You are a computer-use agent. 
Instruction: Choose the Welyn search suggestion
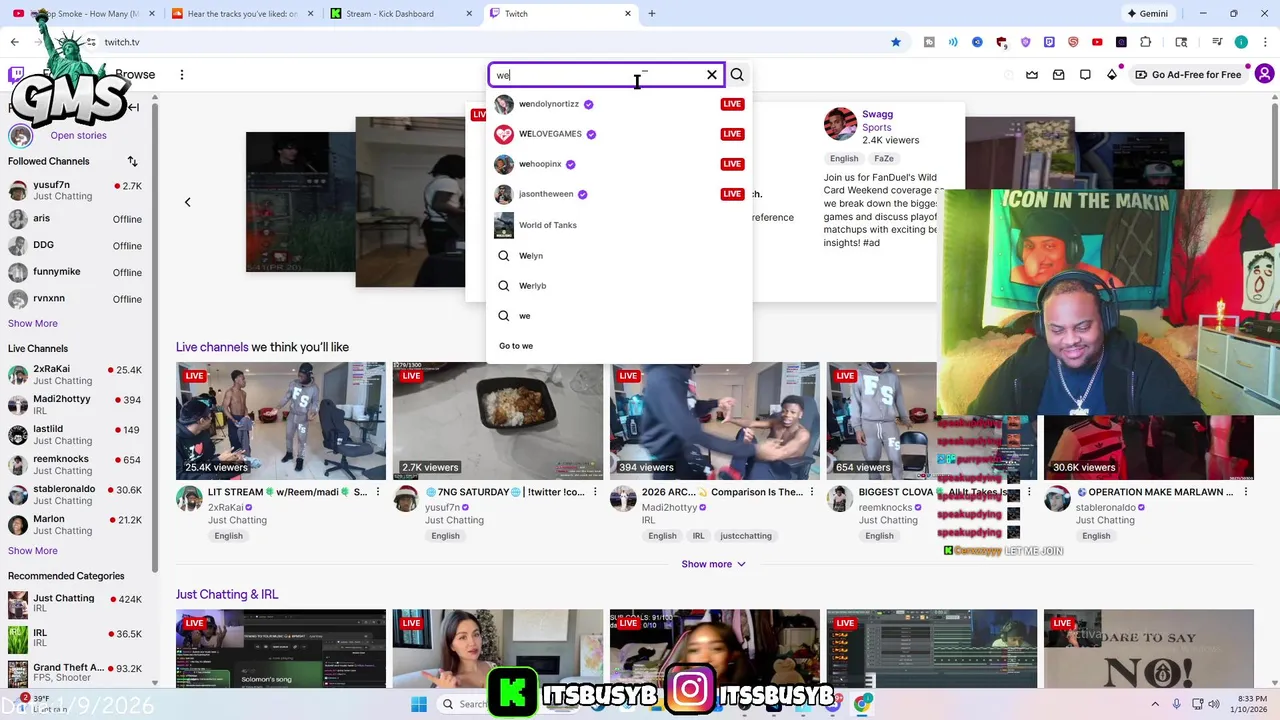pos(619,256)
